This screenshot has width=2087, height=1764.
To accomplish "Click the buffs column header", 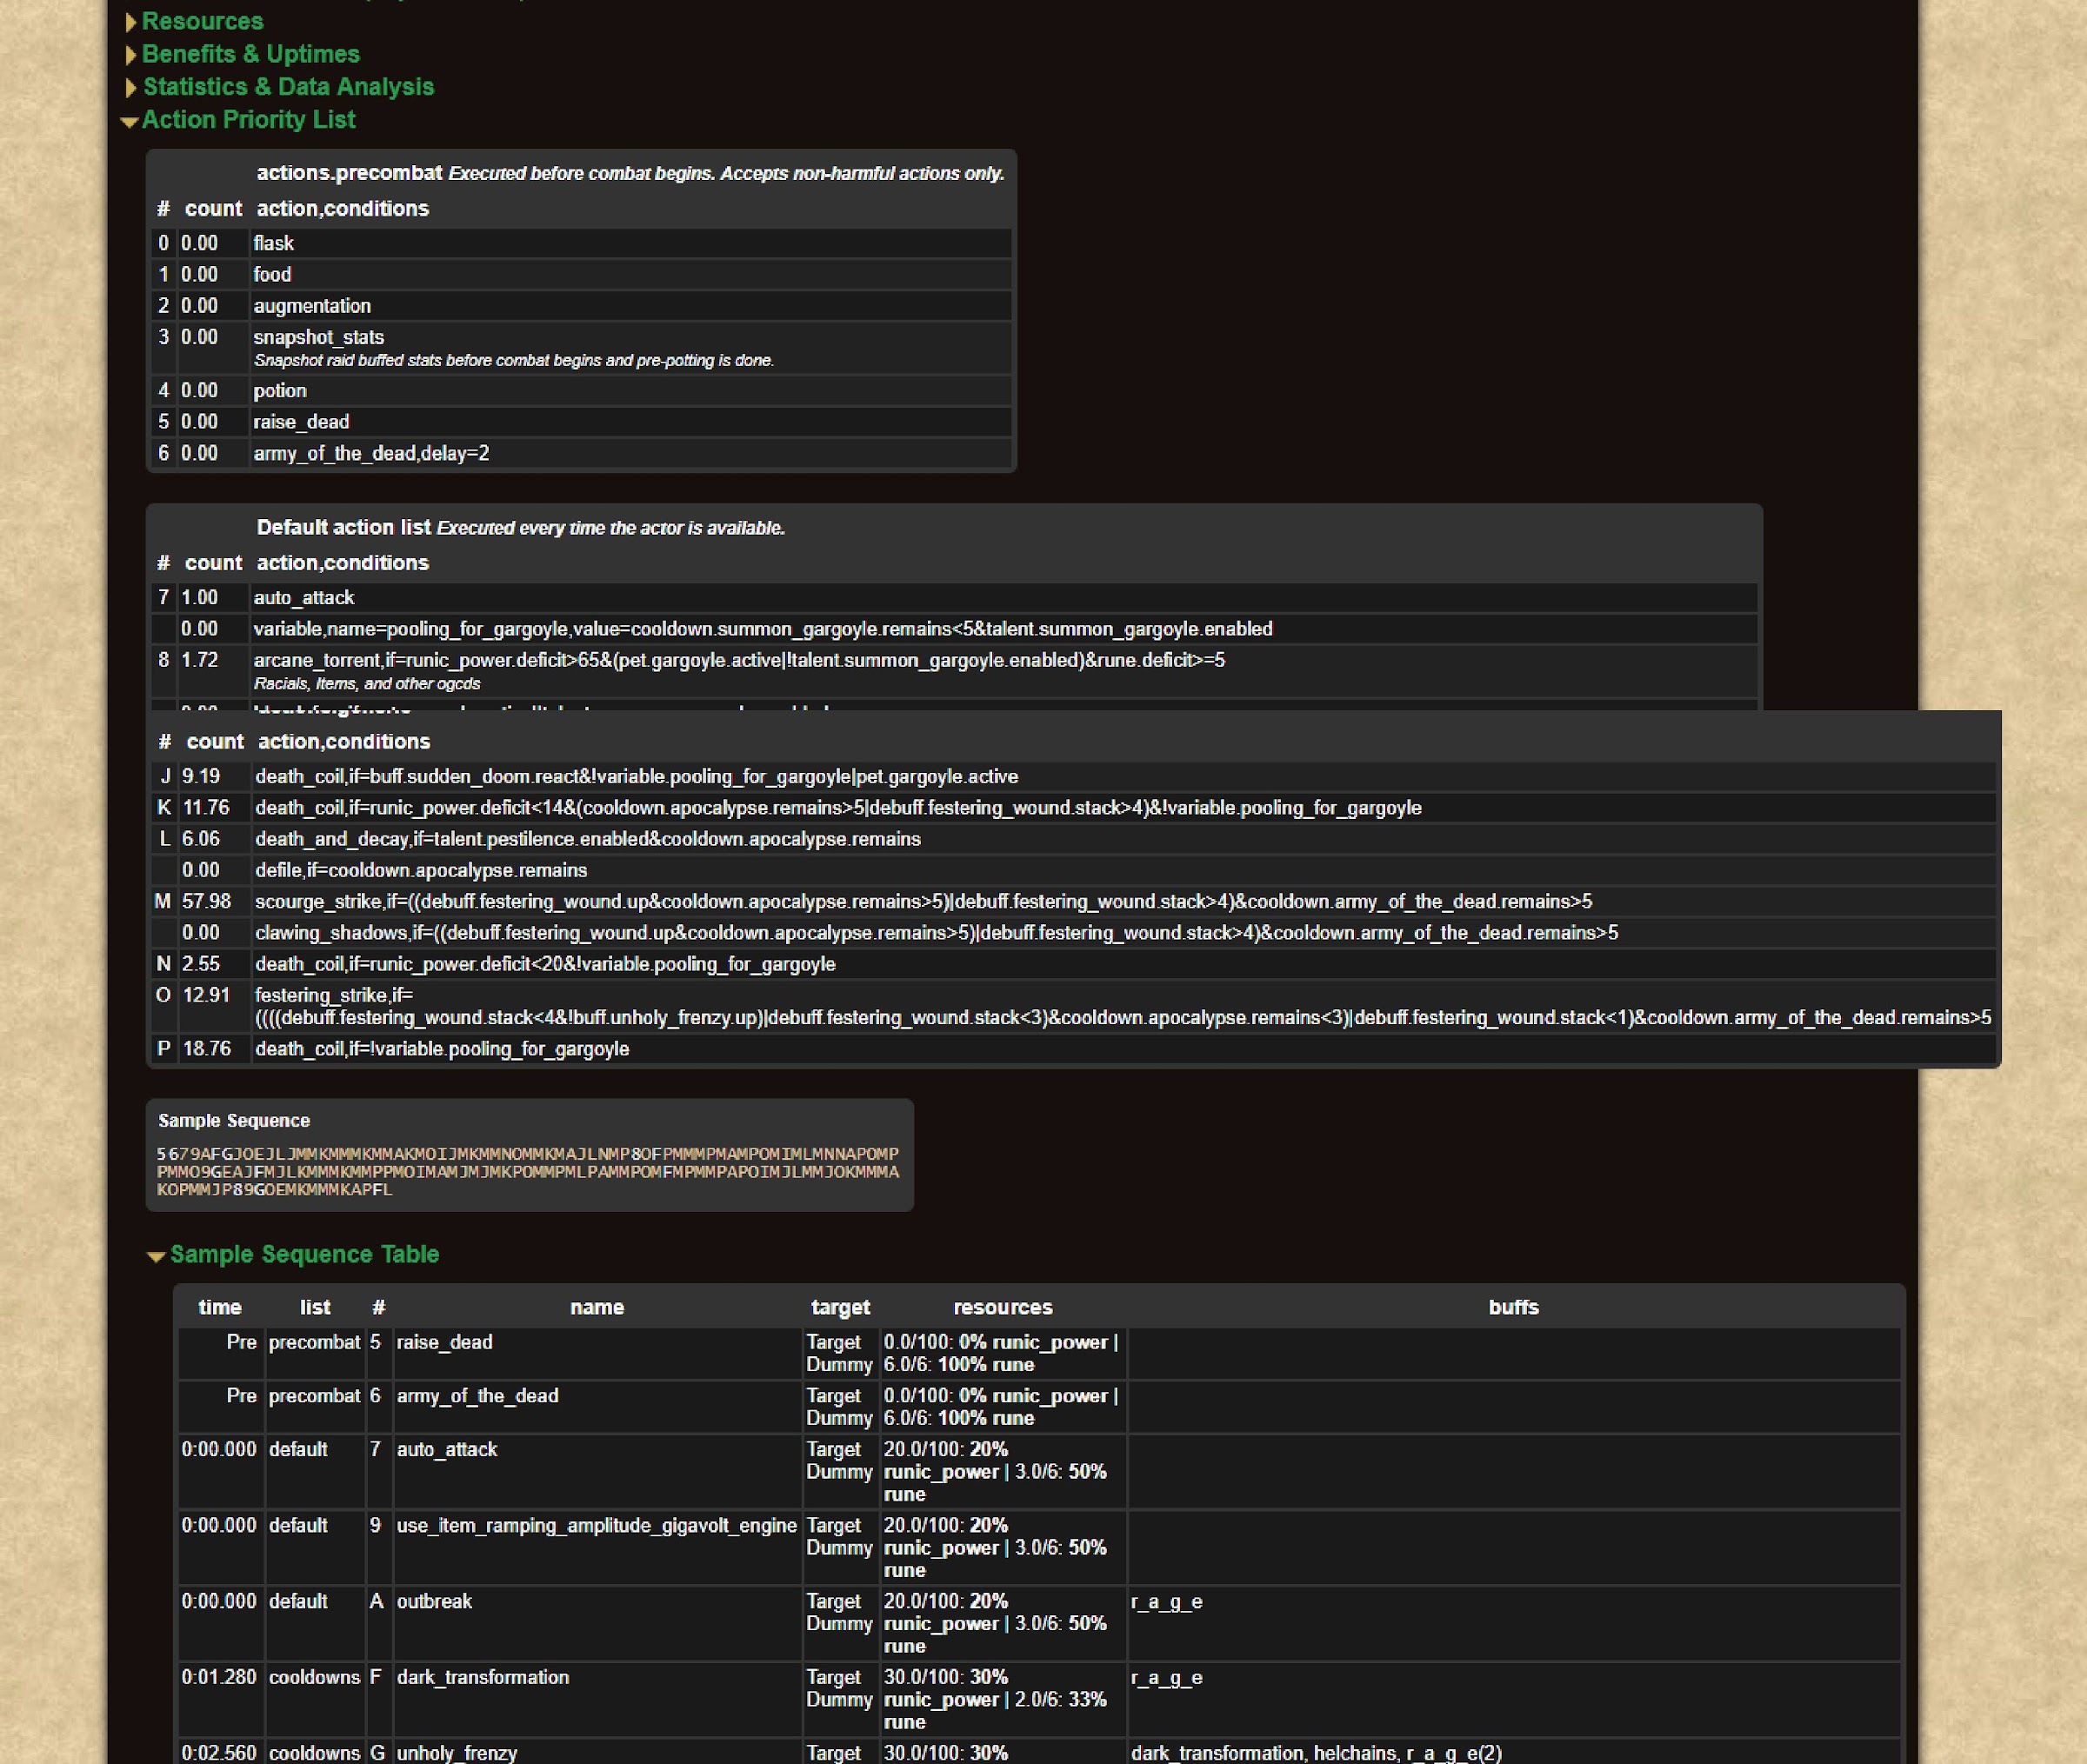I will click(1512, 1307).
